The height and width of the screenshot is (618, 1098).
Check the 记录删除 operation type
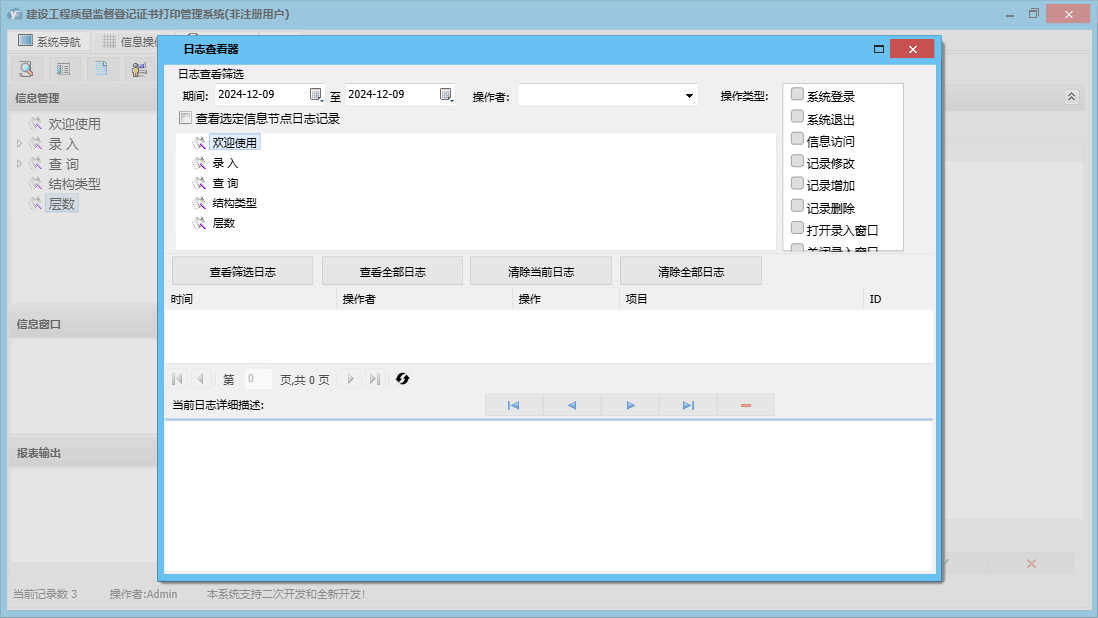tap(797, 206)
